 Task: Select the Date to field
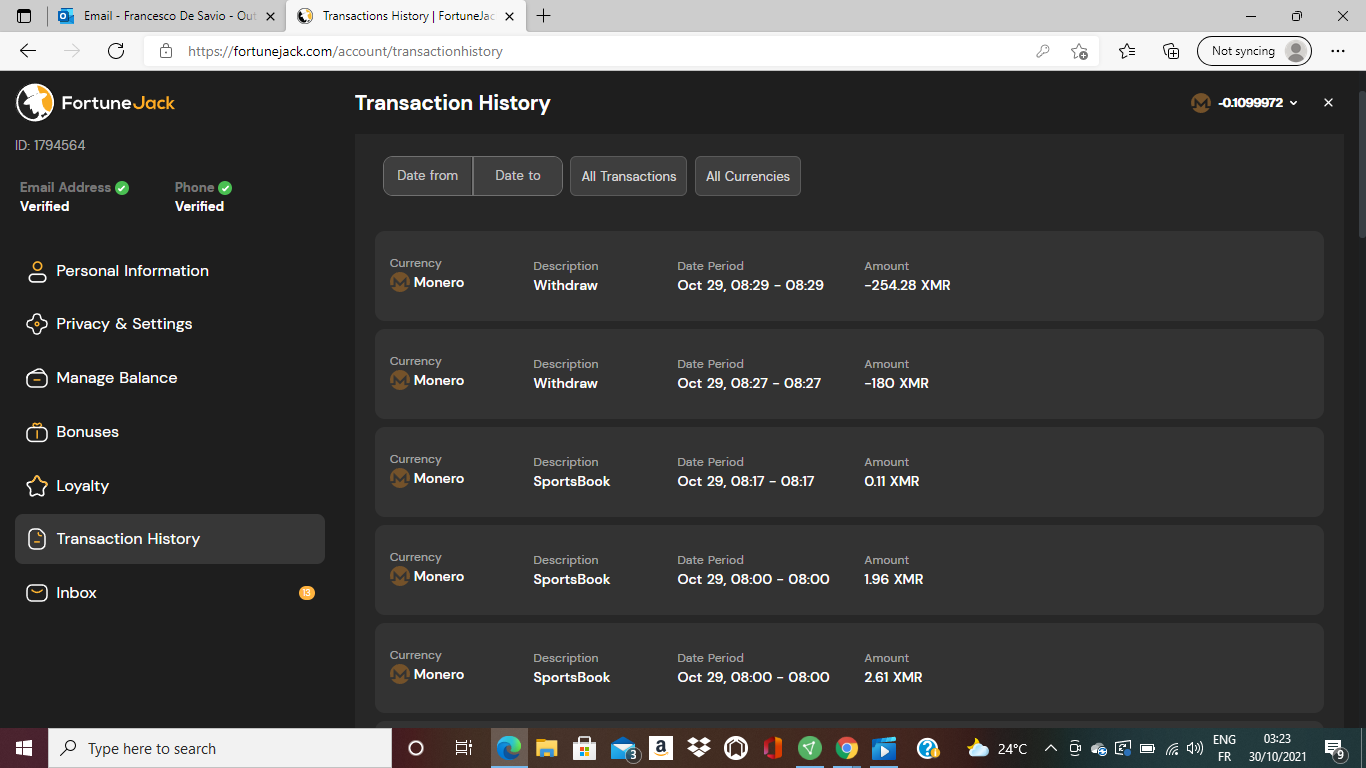tap(517, 176)
